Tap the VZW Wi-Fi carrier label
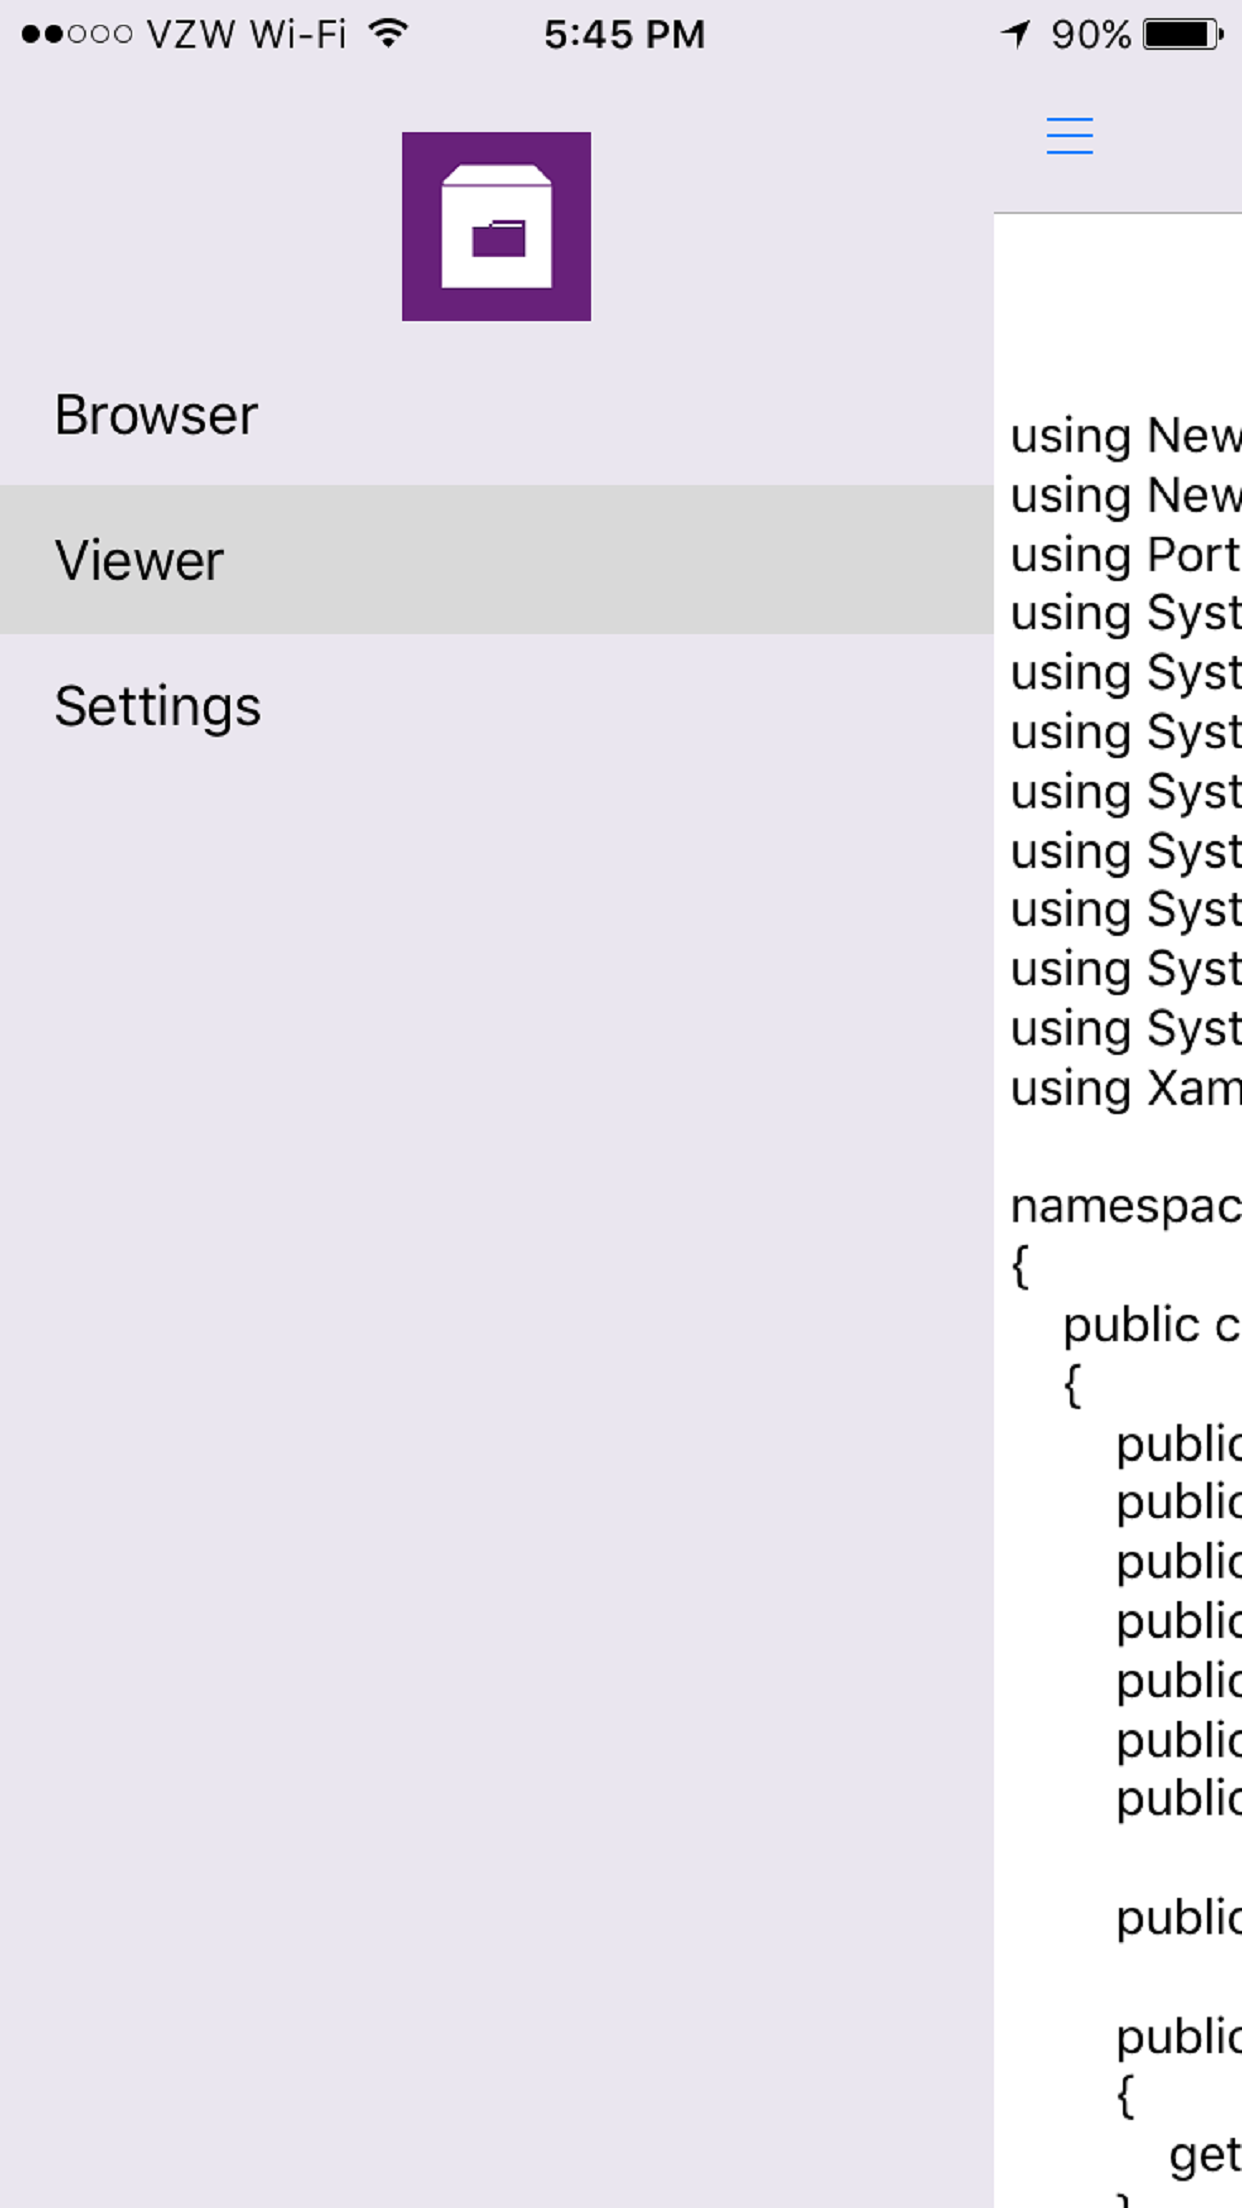The image size is (1242, 2208). pyautogui.click(x=246, y=35)
